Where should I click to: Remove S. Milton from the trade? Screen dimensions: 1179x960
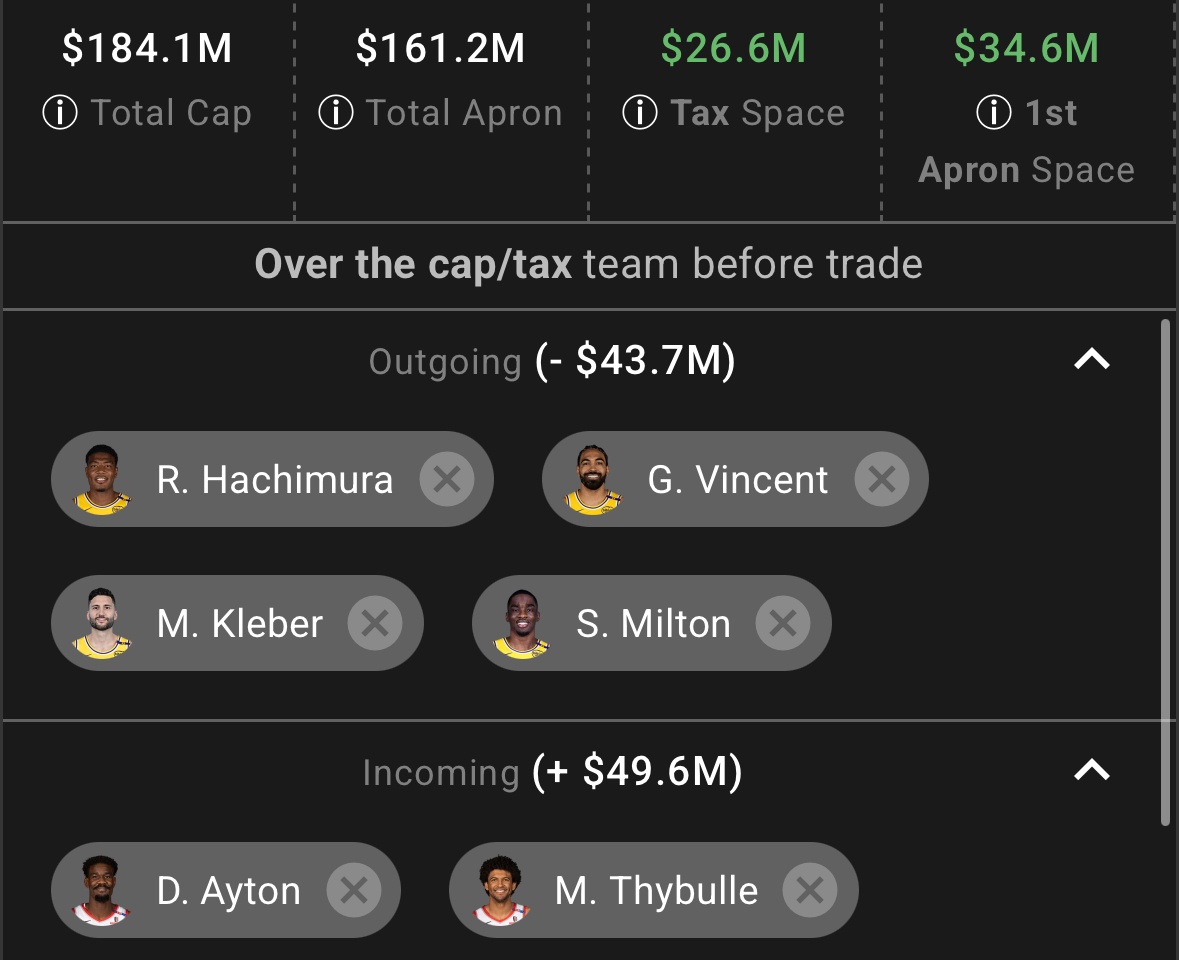tap(783, 623)
